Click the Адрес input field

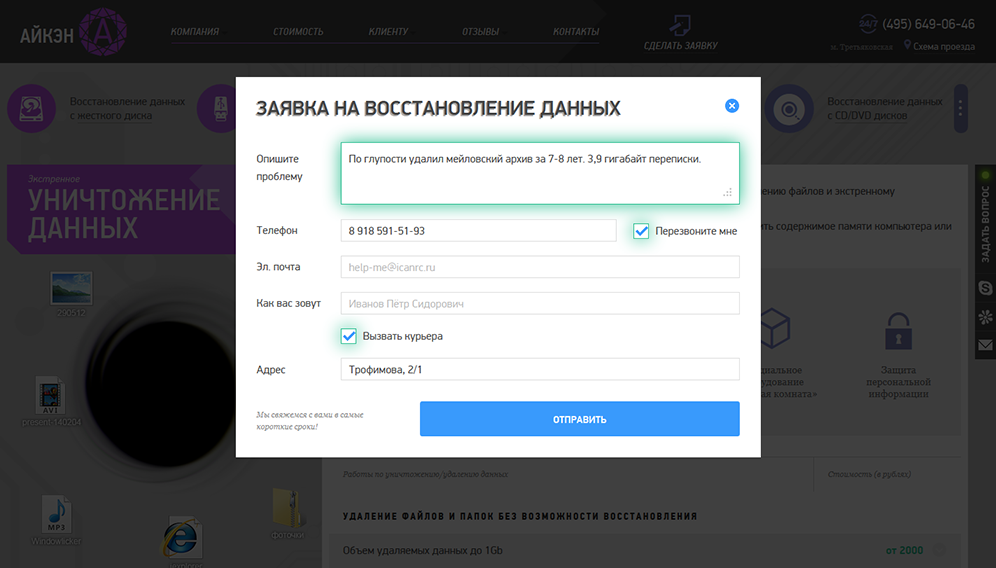pos(540,369)
